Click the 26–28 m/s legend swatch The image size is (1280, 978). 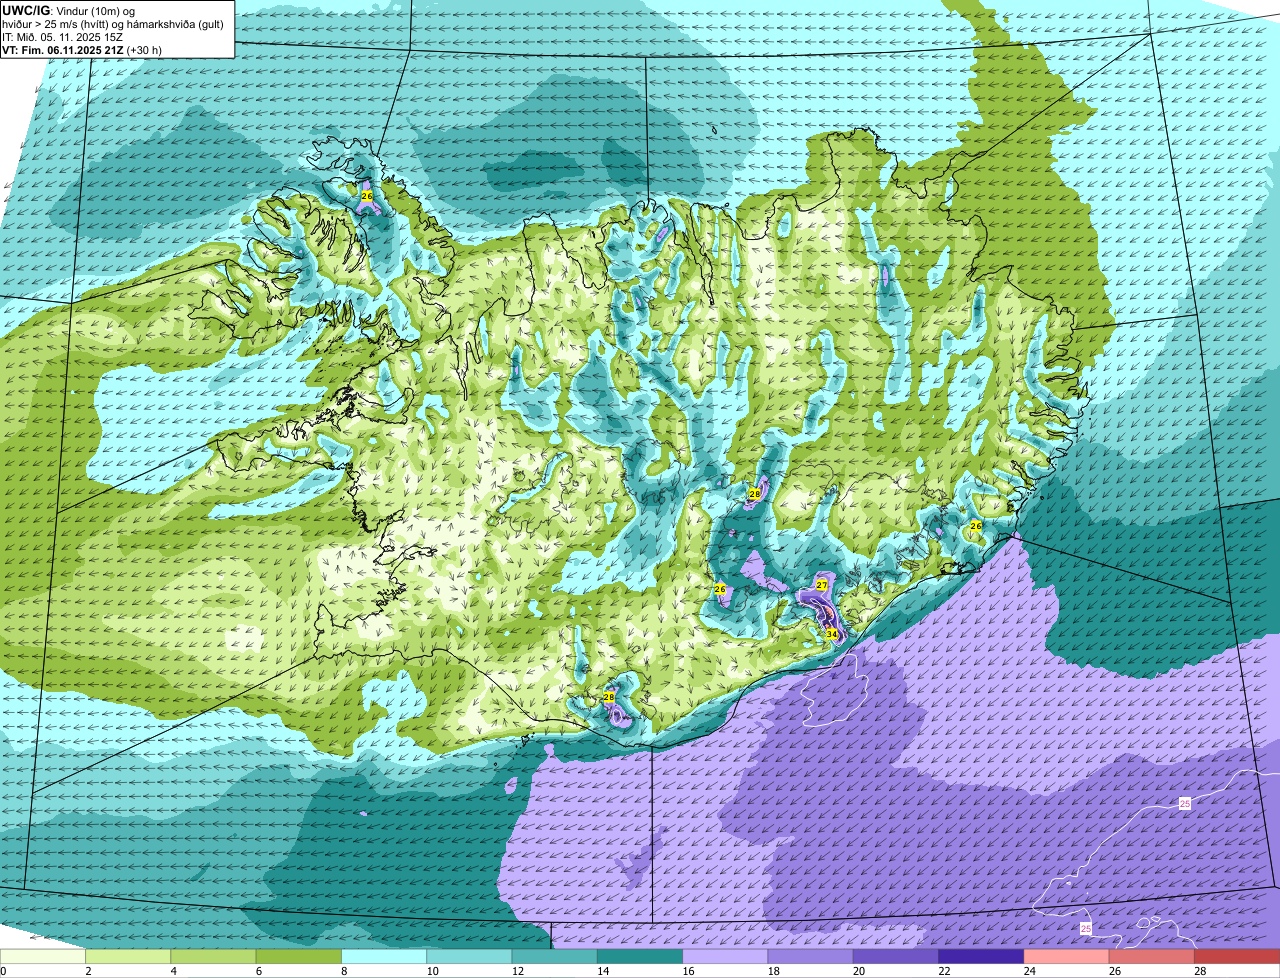coord(1152,957)
